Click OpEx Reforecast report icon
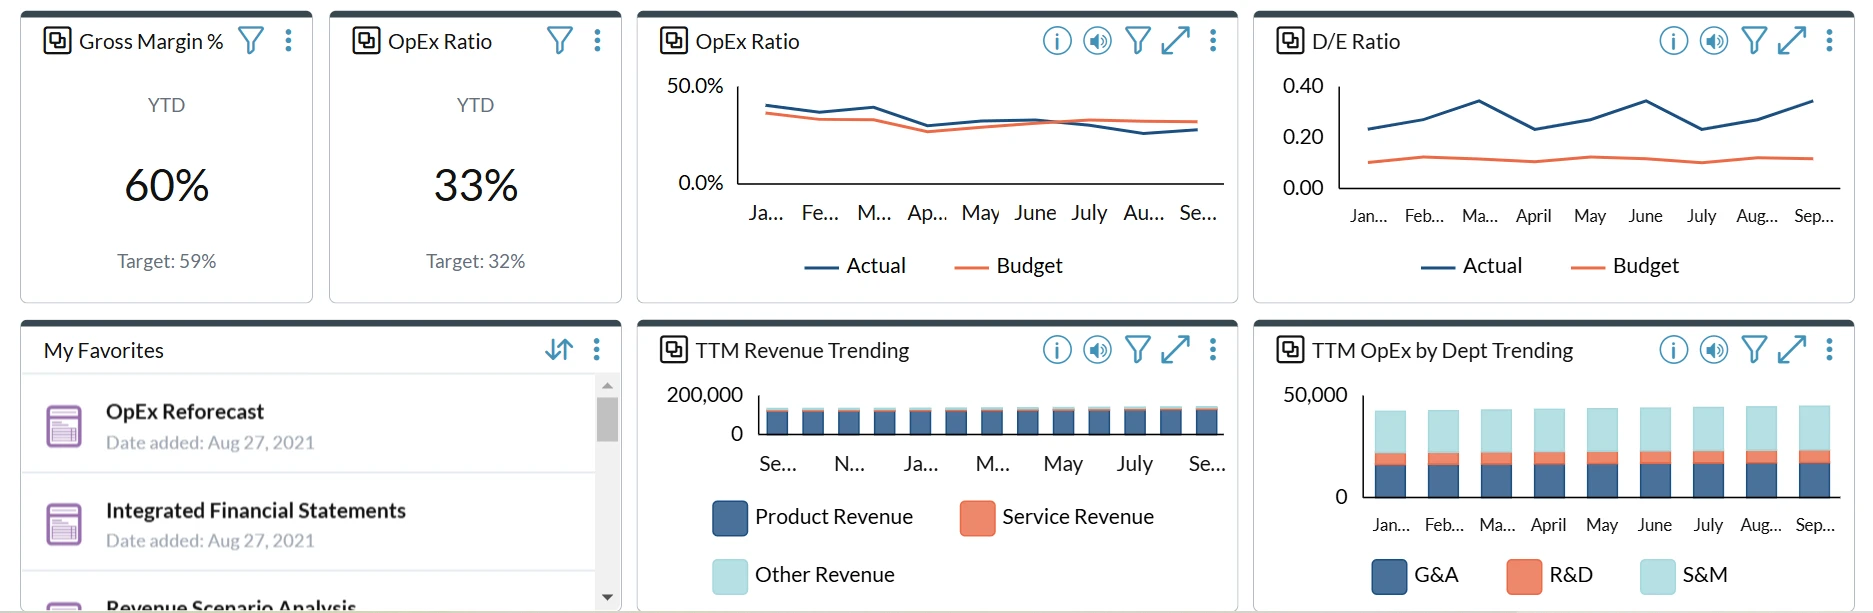Viewport: 1873px width, 613px height. pyautogui.click(x=64, y=426)
